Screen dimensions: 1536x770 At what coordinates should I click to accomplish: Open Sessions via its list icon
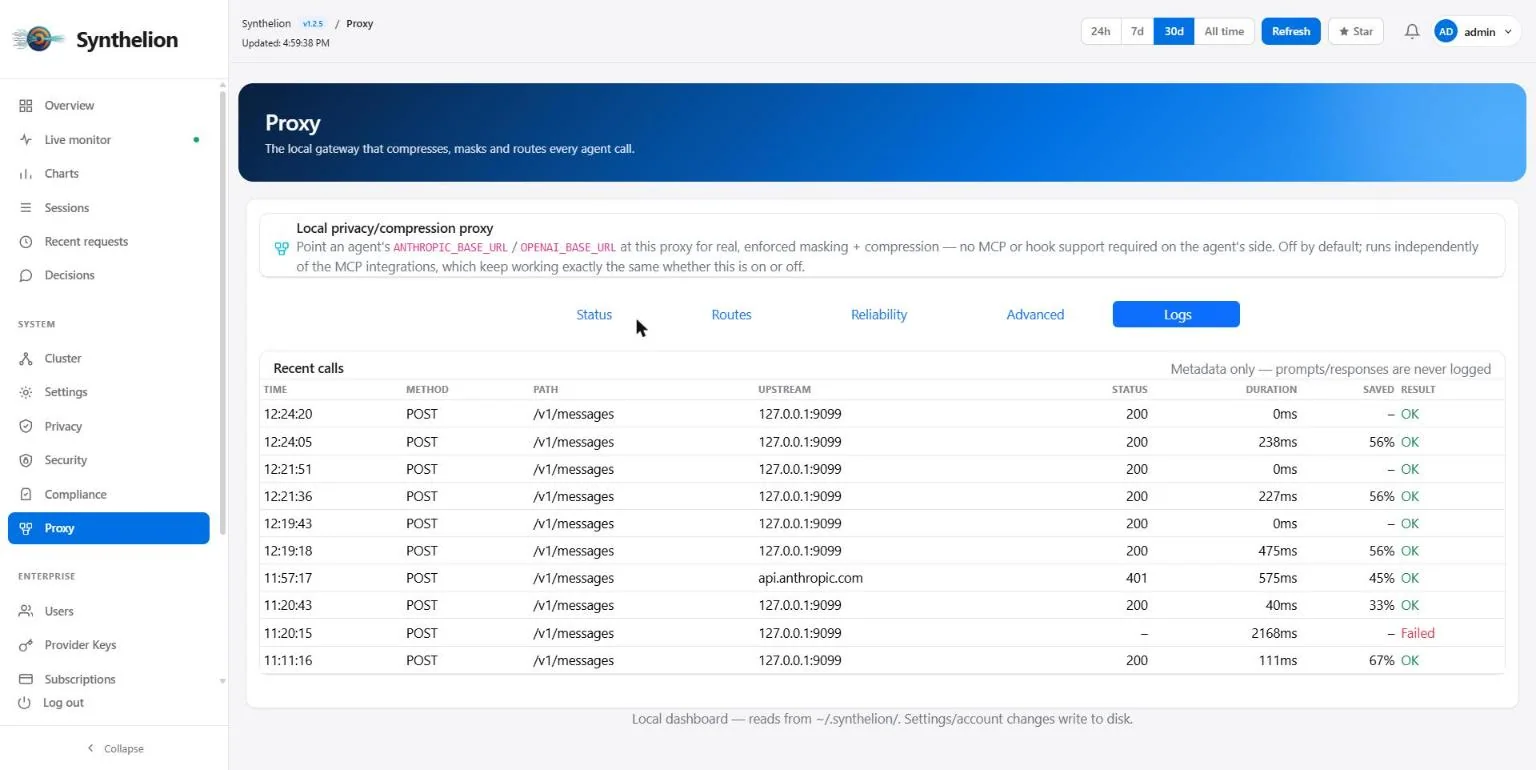(x=26, y=208)
